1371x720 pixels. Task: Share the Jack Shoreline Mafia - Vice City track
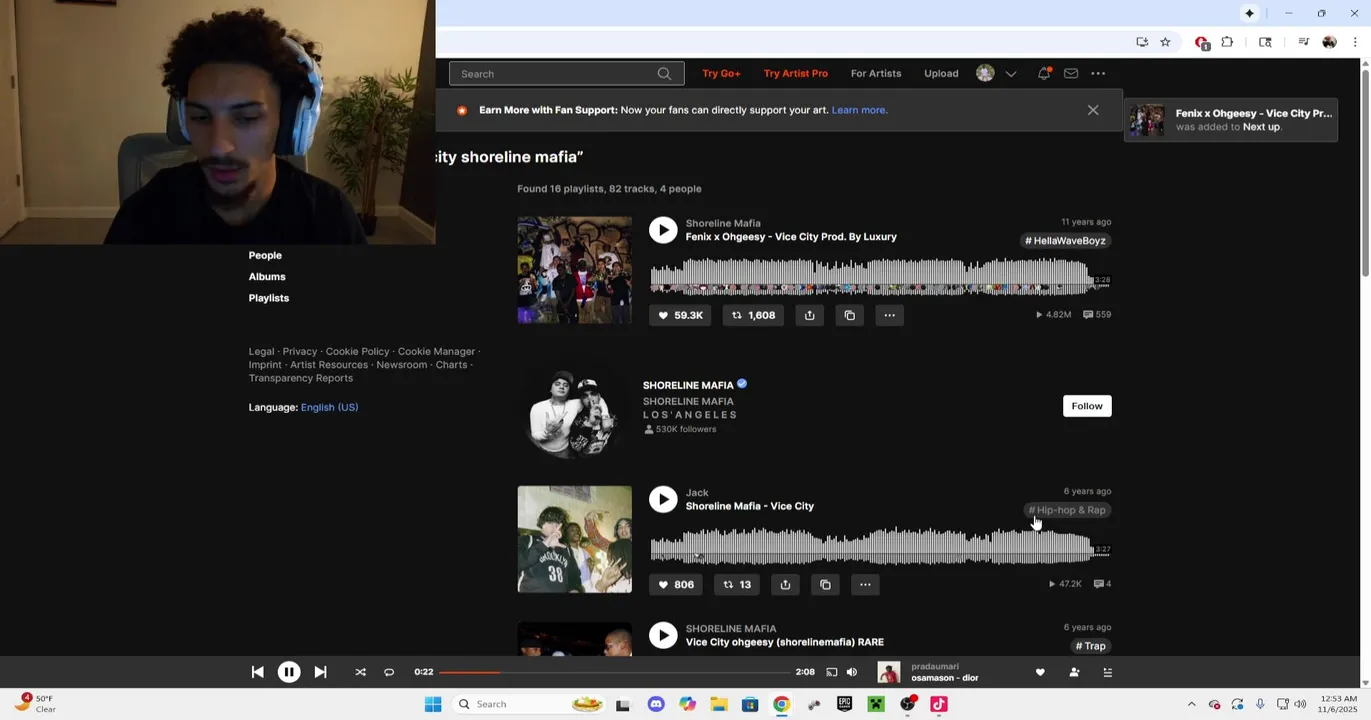785,585
